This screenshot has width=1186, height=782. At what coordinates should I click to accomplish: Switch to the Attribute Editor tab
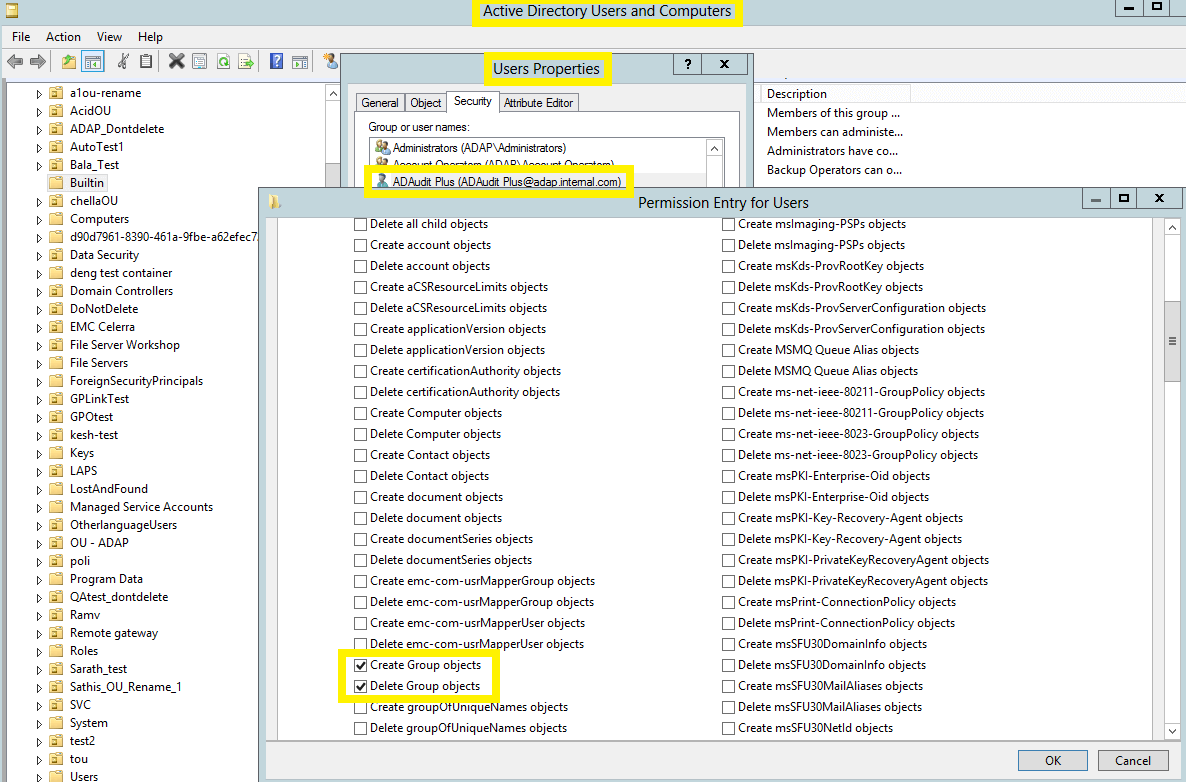(538, 103)
